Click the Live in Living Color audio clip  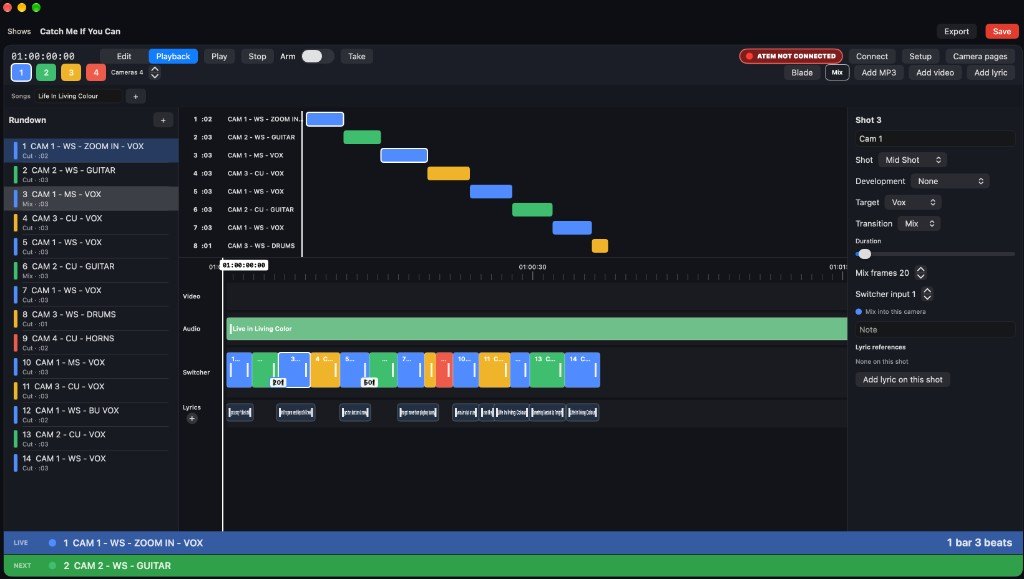point(537,329)
